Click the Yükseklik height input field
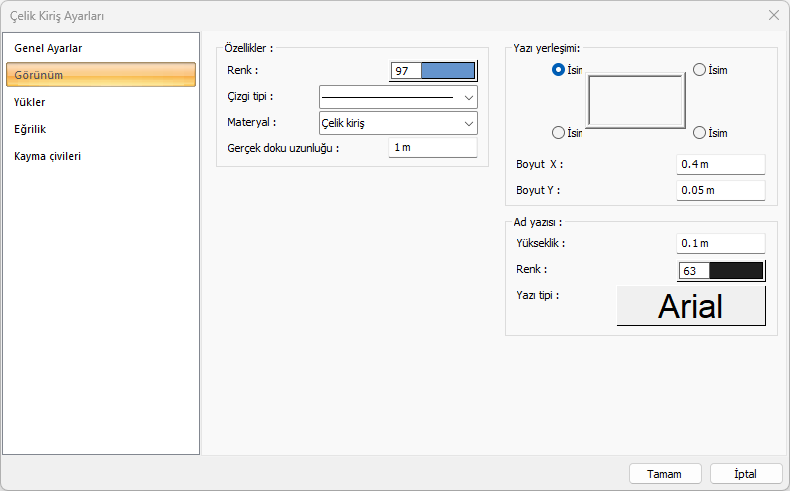This screenshot has width=790, height=491. coord(720,243)
